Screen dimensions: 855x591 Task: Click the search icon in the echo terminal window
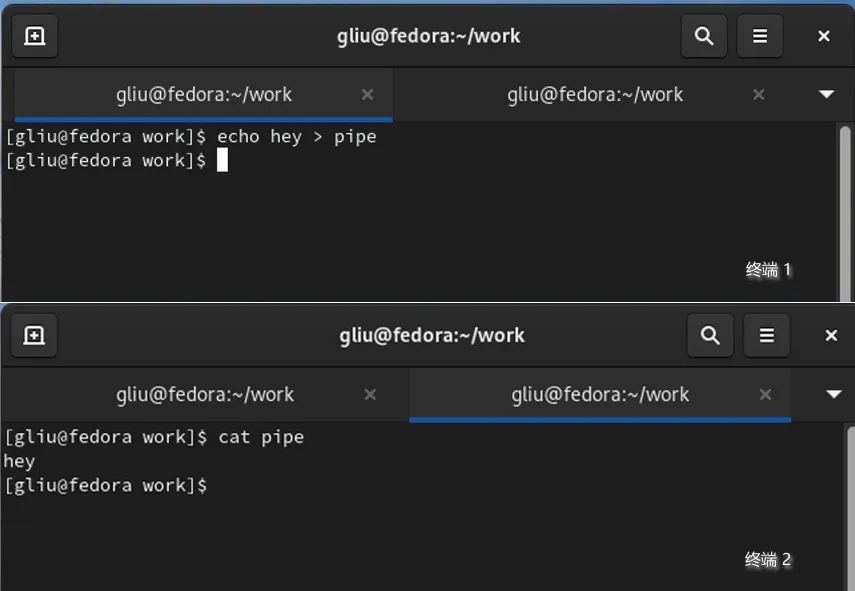point(704,37)
